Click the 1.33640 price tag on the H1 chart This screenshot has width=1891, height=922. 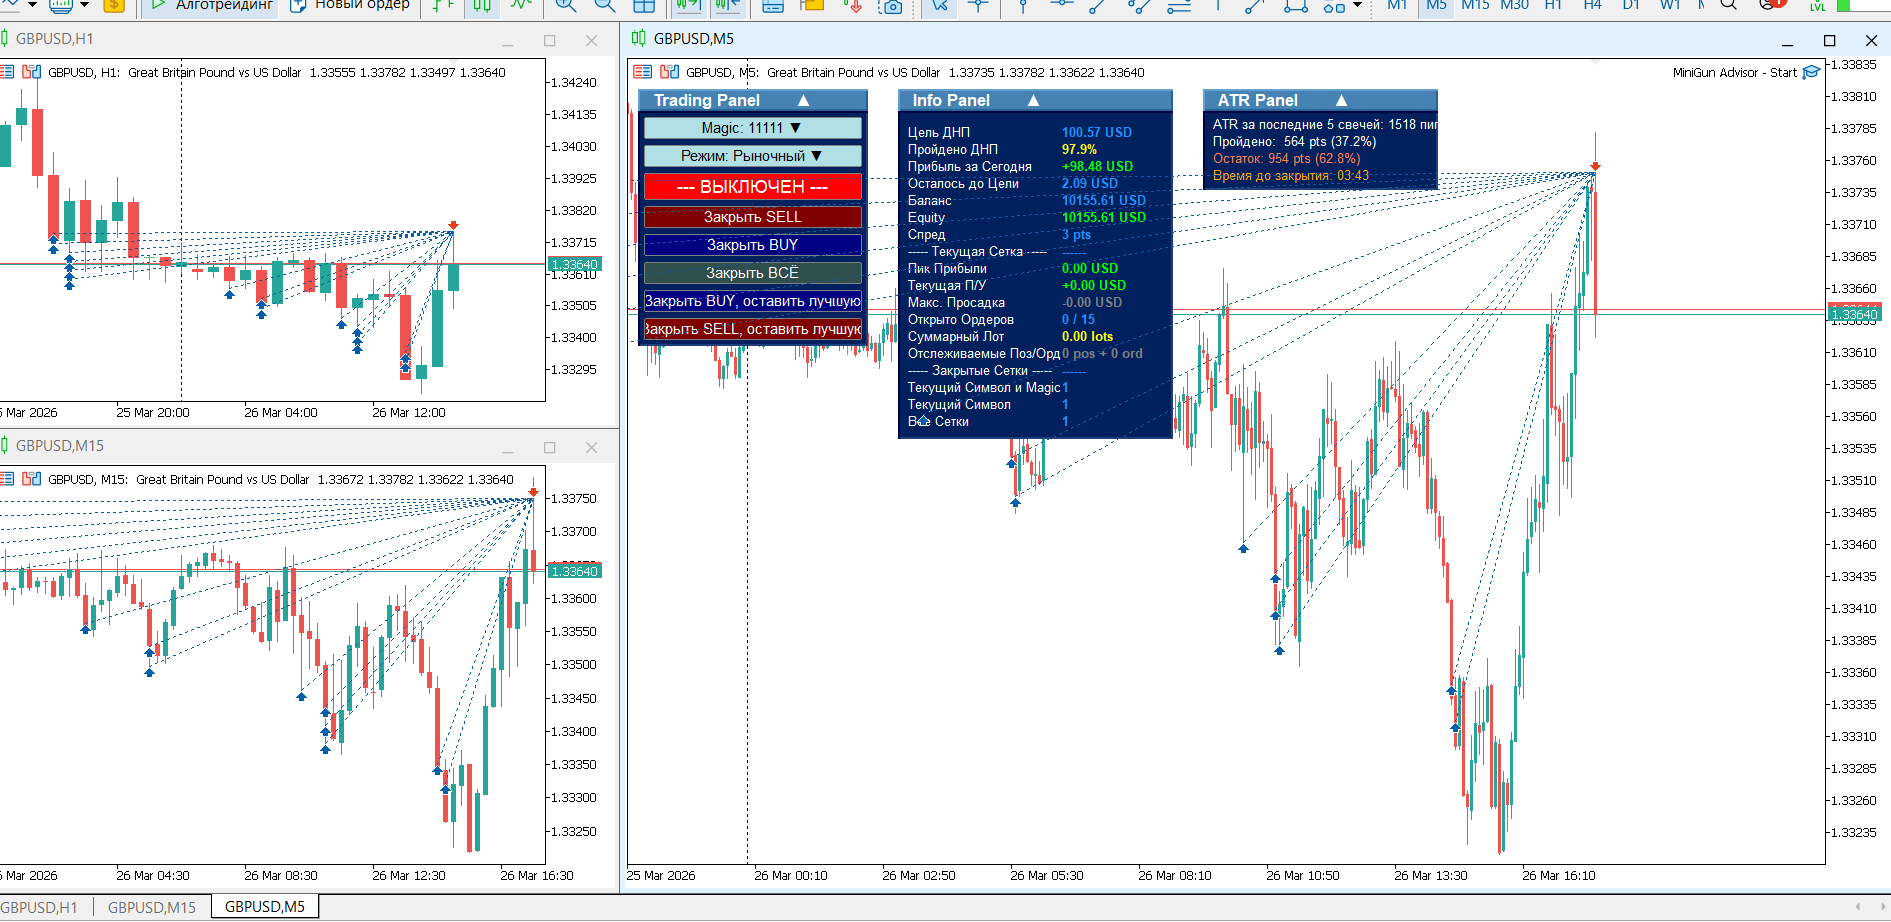(574, 265)
